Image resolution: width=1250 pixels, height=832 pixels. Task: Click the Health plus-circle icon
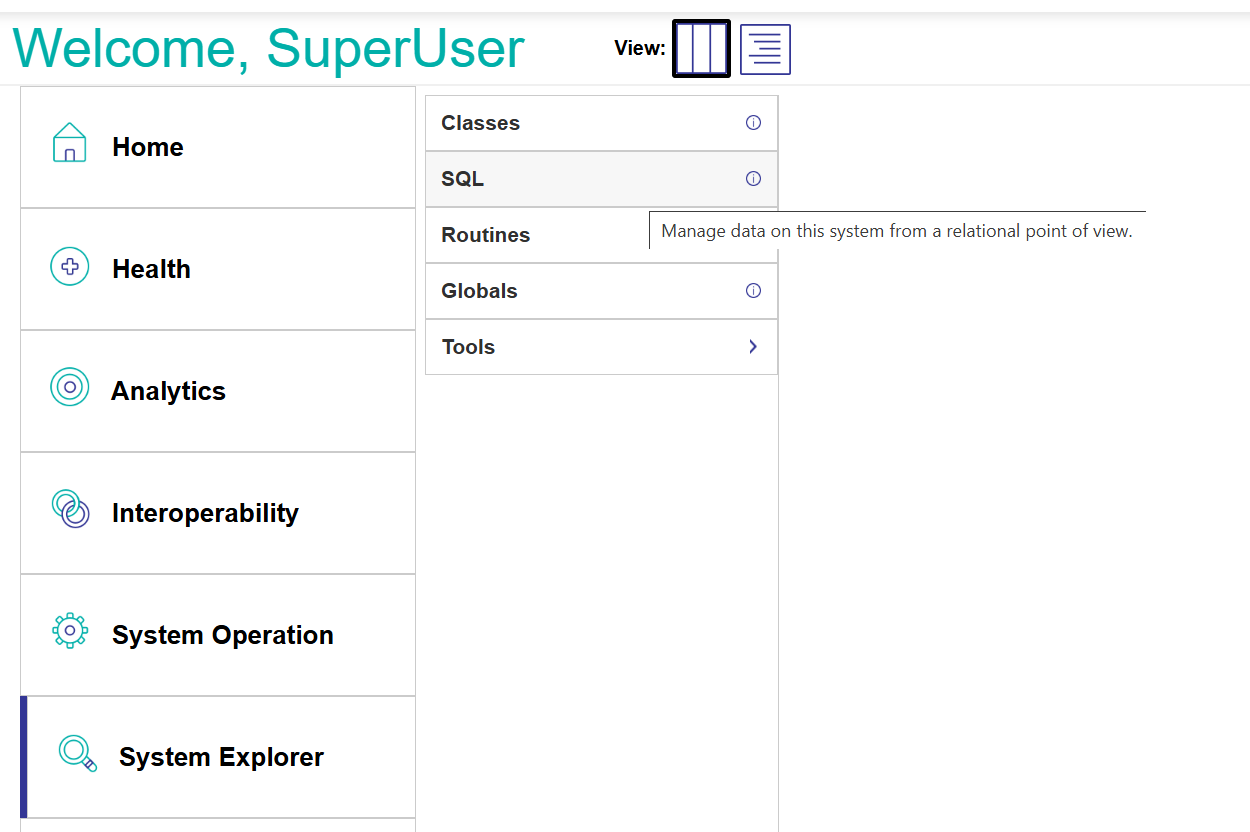pyautogui.click(x=69, y=266)
